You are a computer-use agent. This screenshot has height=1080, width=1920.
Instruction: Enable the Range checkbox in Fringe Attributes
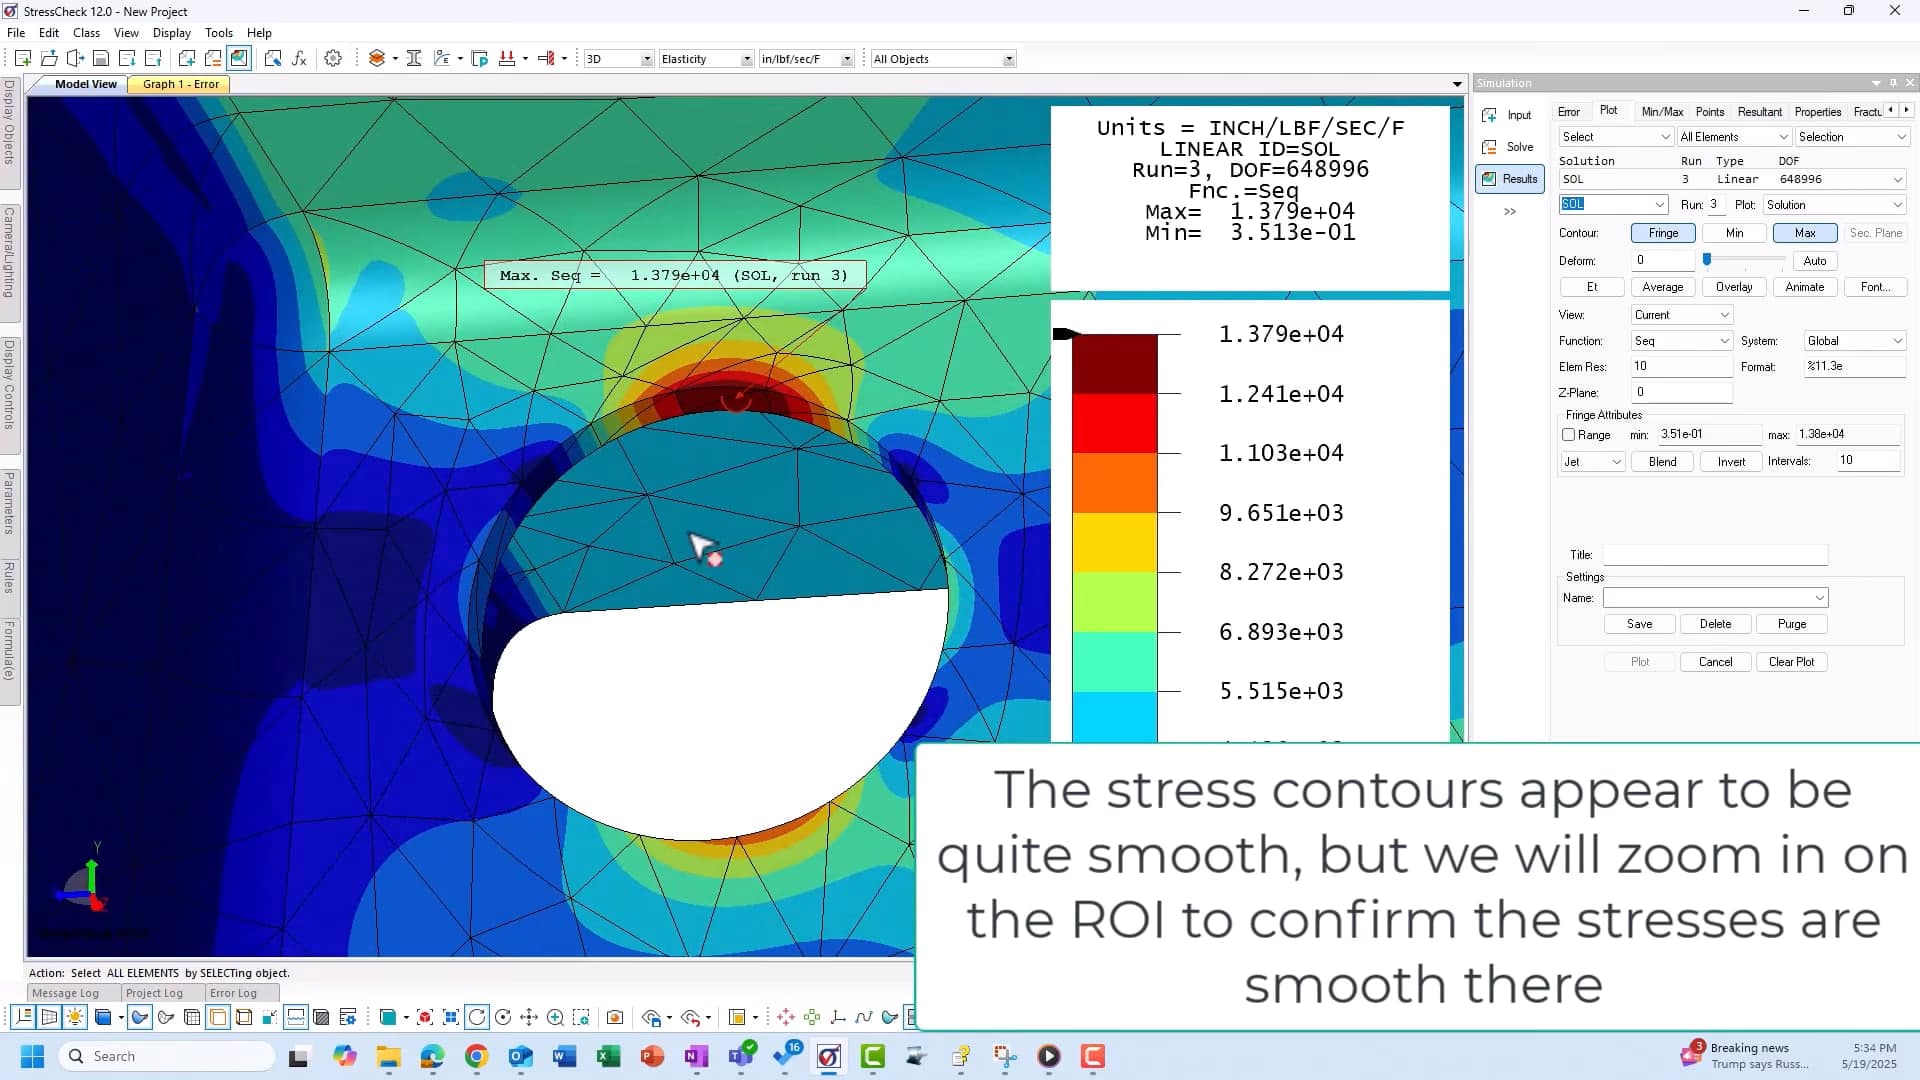1569,435
